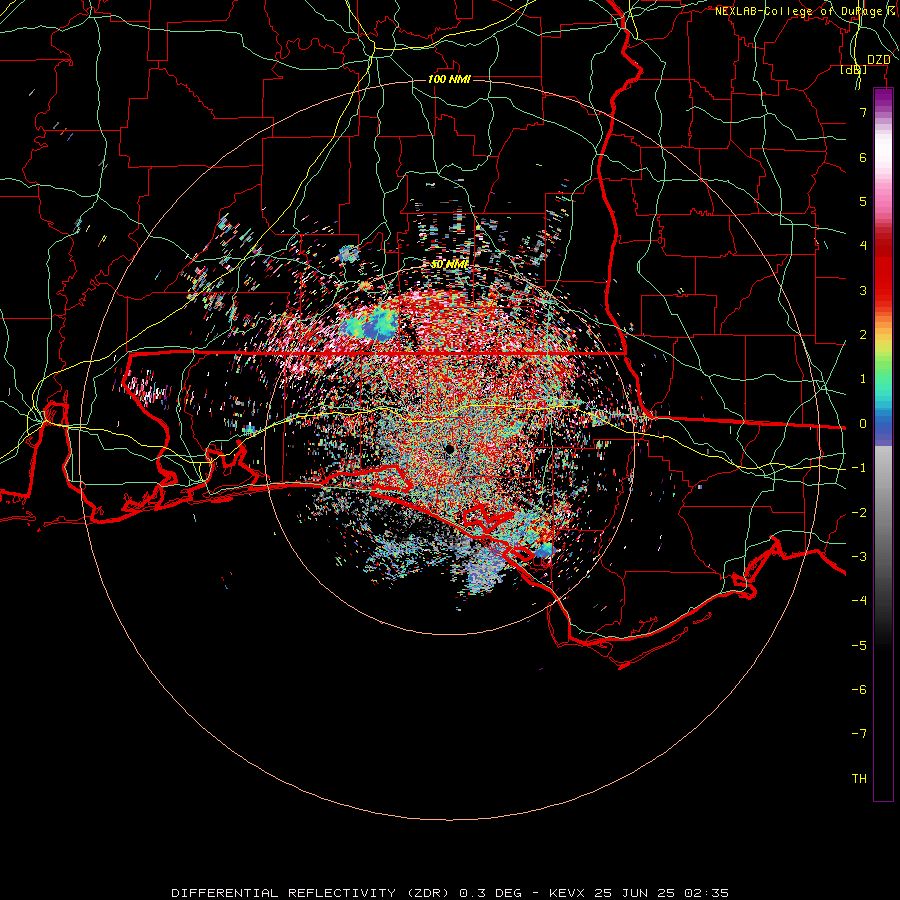This screenshot has height=900, width=900.
Task: Click the "4" value on the color scale
Action: pyautogui.click(x=863, y=246)
